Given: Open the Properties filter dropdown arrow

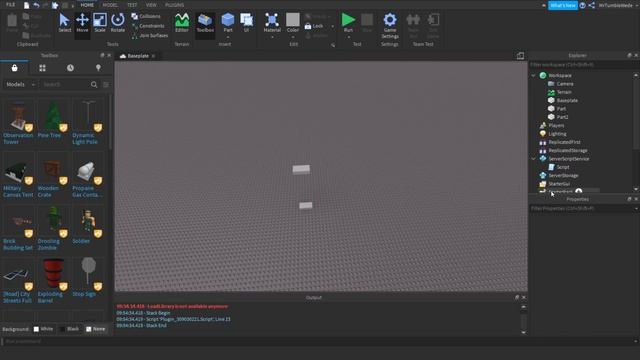Looking at the screenshot, I should coord(636,209).
